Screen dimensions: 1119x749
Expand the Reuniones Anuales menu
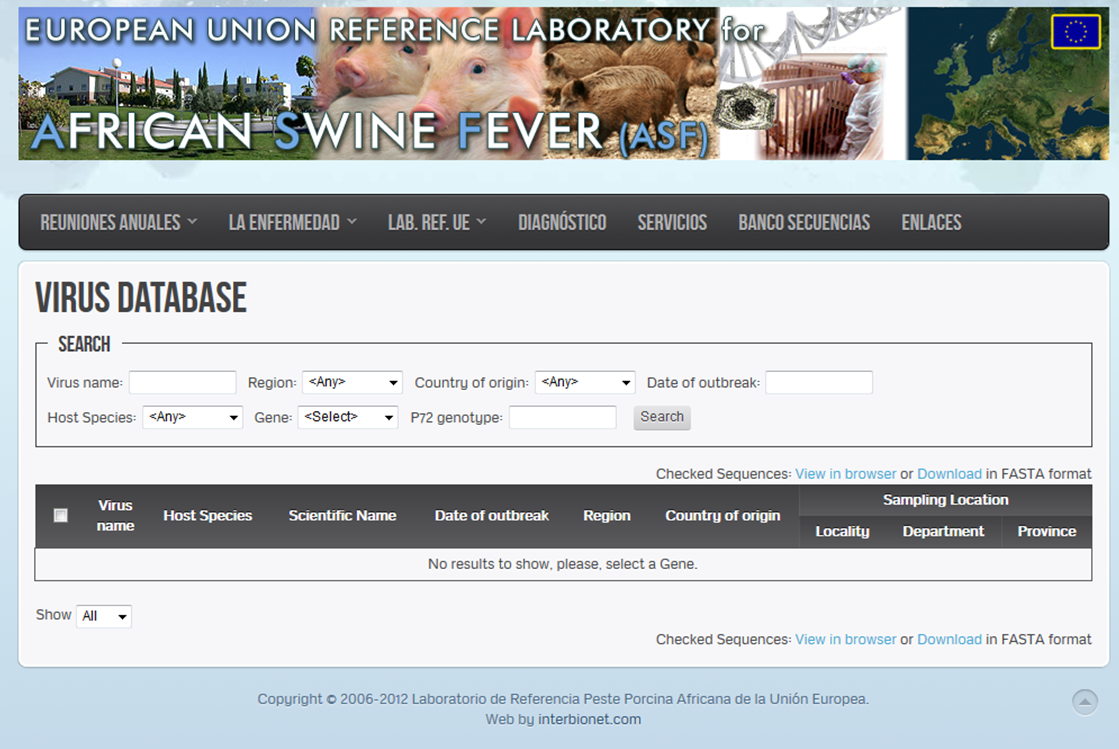(x=118, y=223)
